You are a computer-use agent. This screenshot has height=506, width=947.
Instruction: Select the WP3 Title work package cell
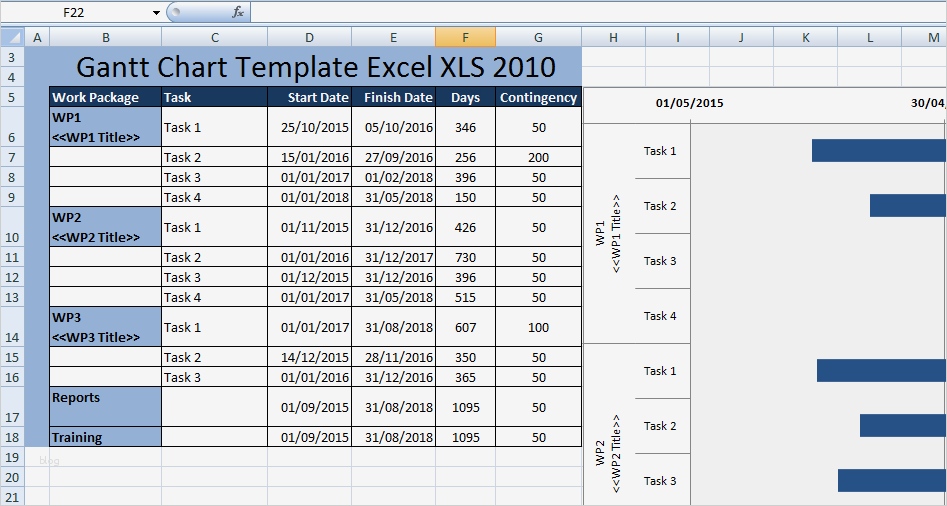click(x=106, y=327)
